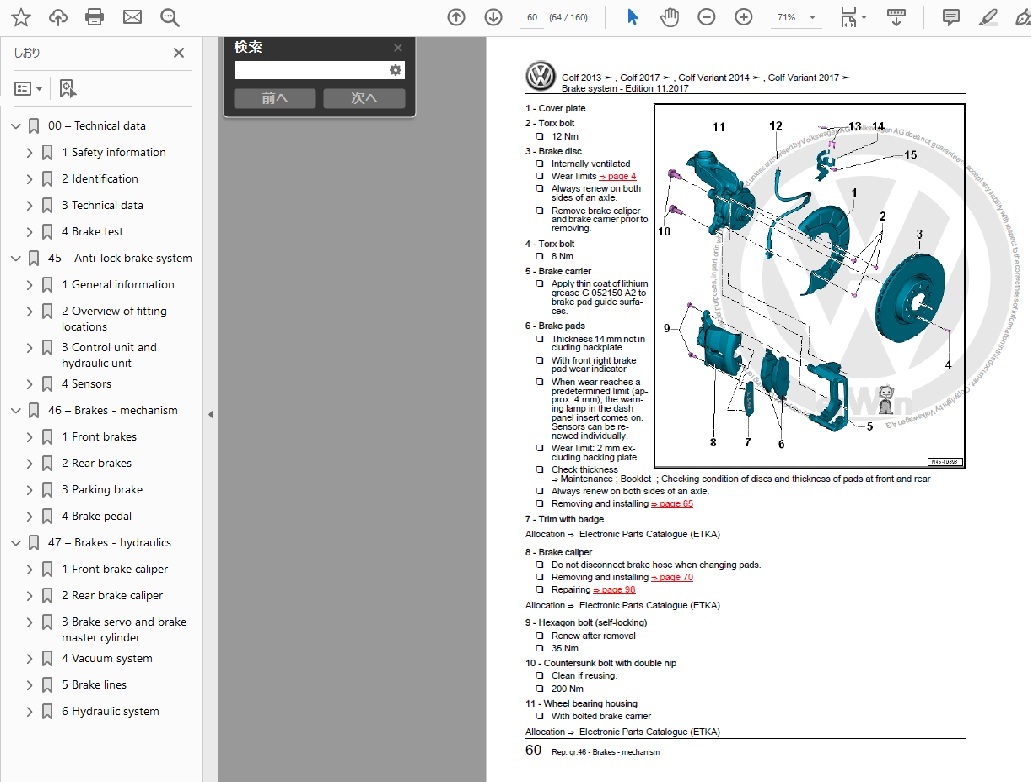The image size is (1031, 782).
Task: Open 2 Overview of fitting locations bookmark
Action: (114, 319)
